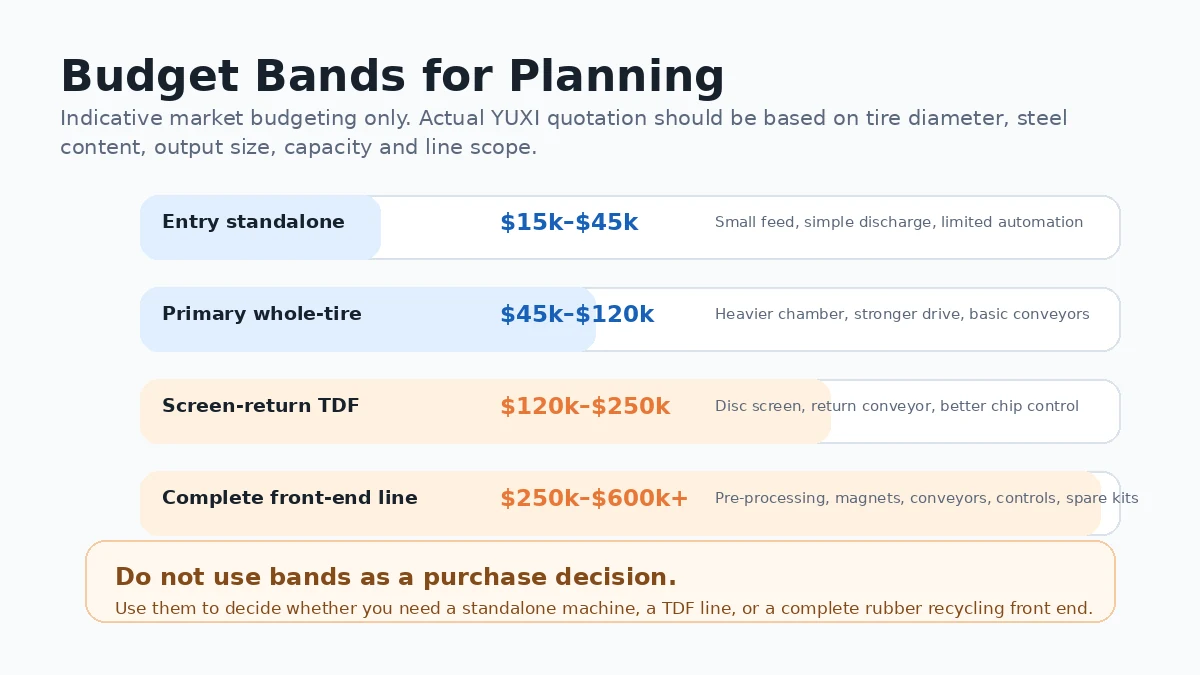Click the $15k–$45k price
The image size is (1200, 675).
click(x=569, y=223)
